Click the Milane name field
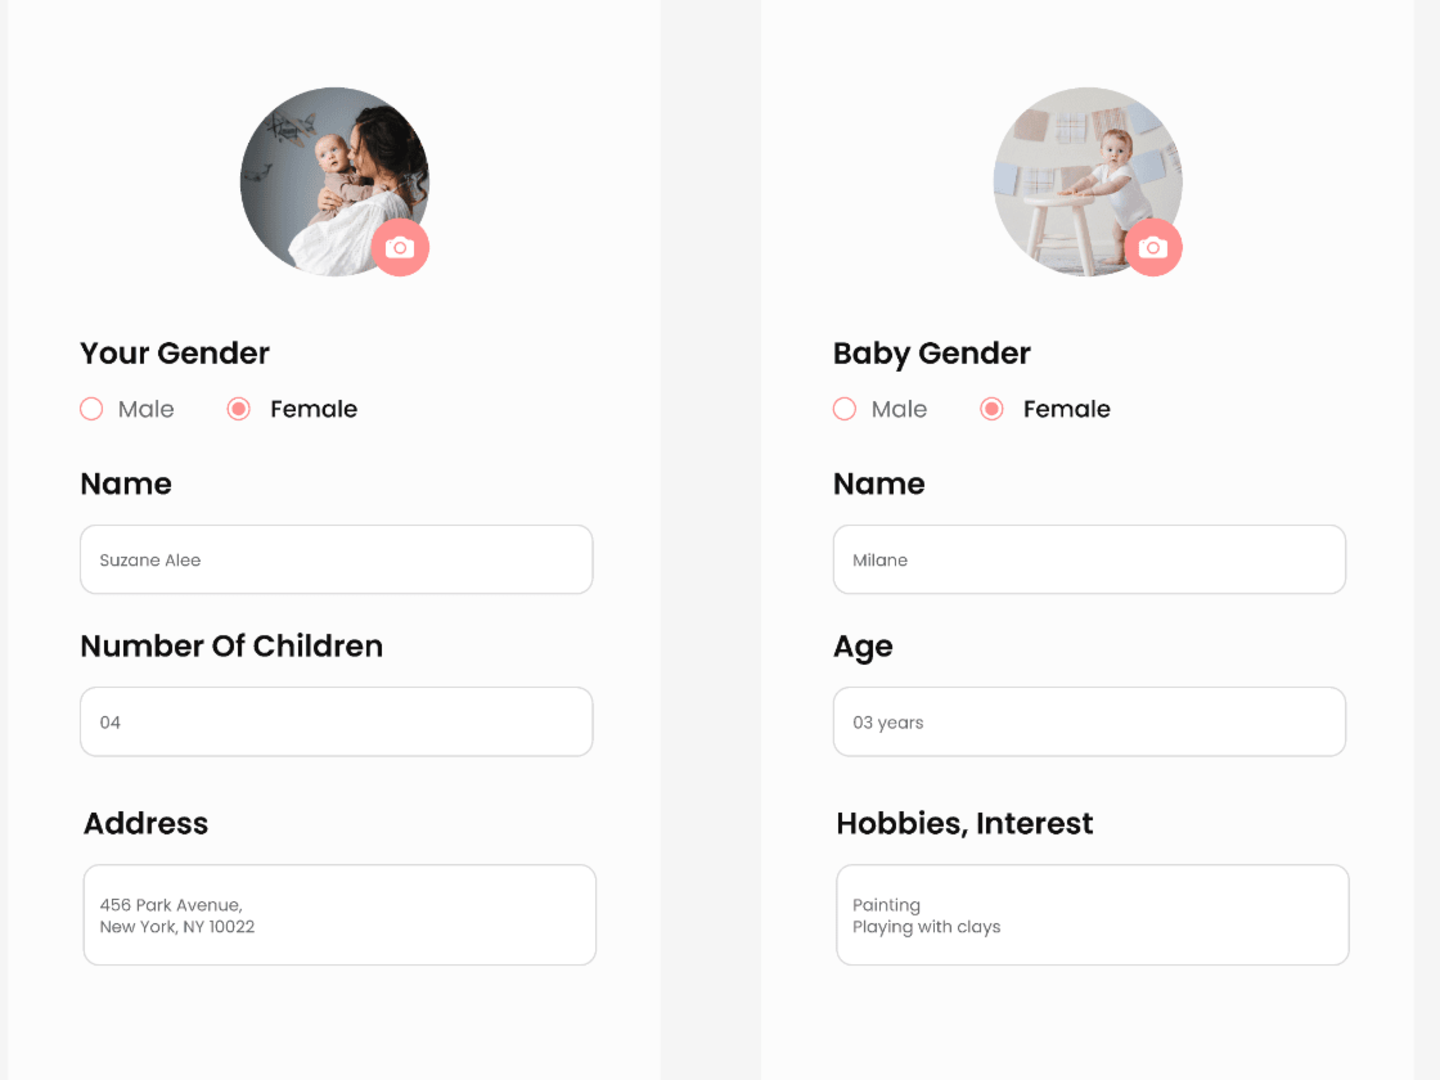This screenshot has height=1080, width=1440. point(1089,559)
